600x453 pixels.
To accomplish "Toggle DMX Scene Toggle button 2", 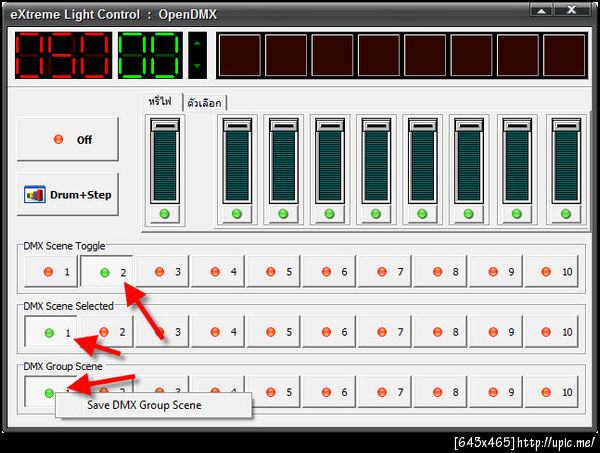I will tap(107, 272).
